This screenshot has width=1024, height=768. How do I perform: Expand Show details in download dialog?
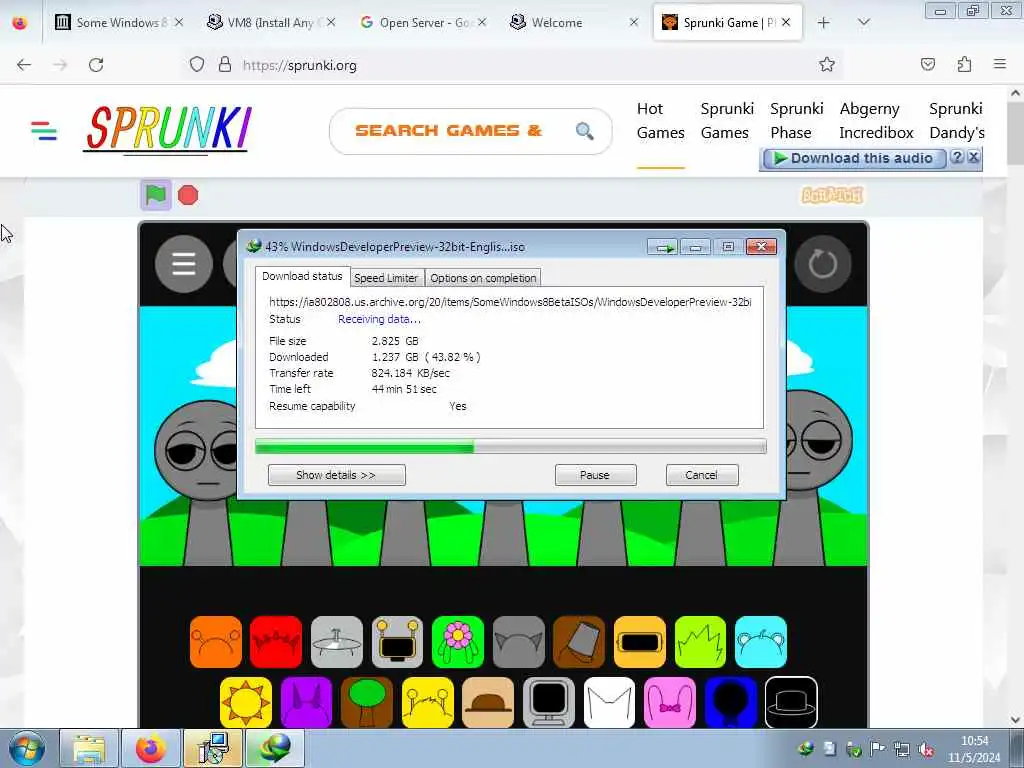pos(336,475)
